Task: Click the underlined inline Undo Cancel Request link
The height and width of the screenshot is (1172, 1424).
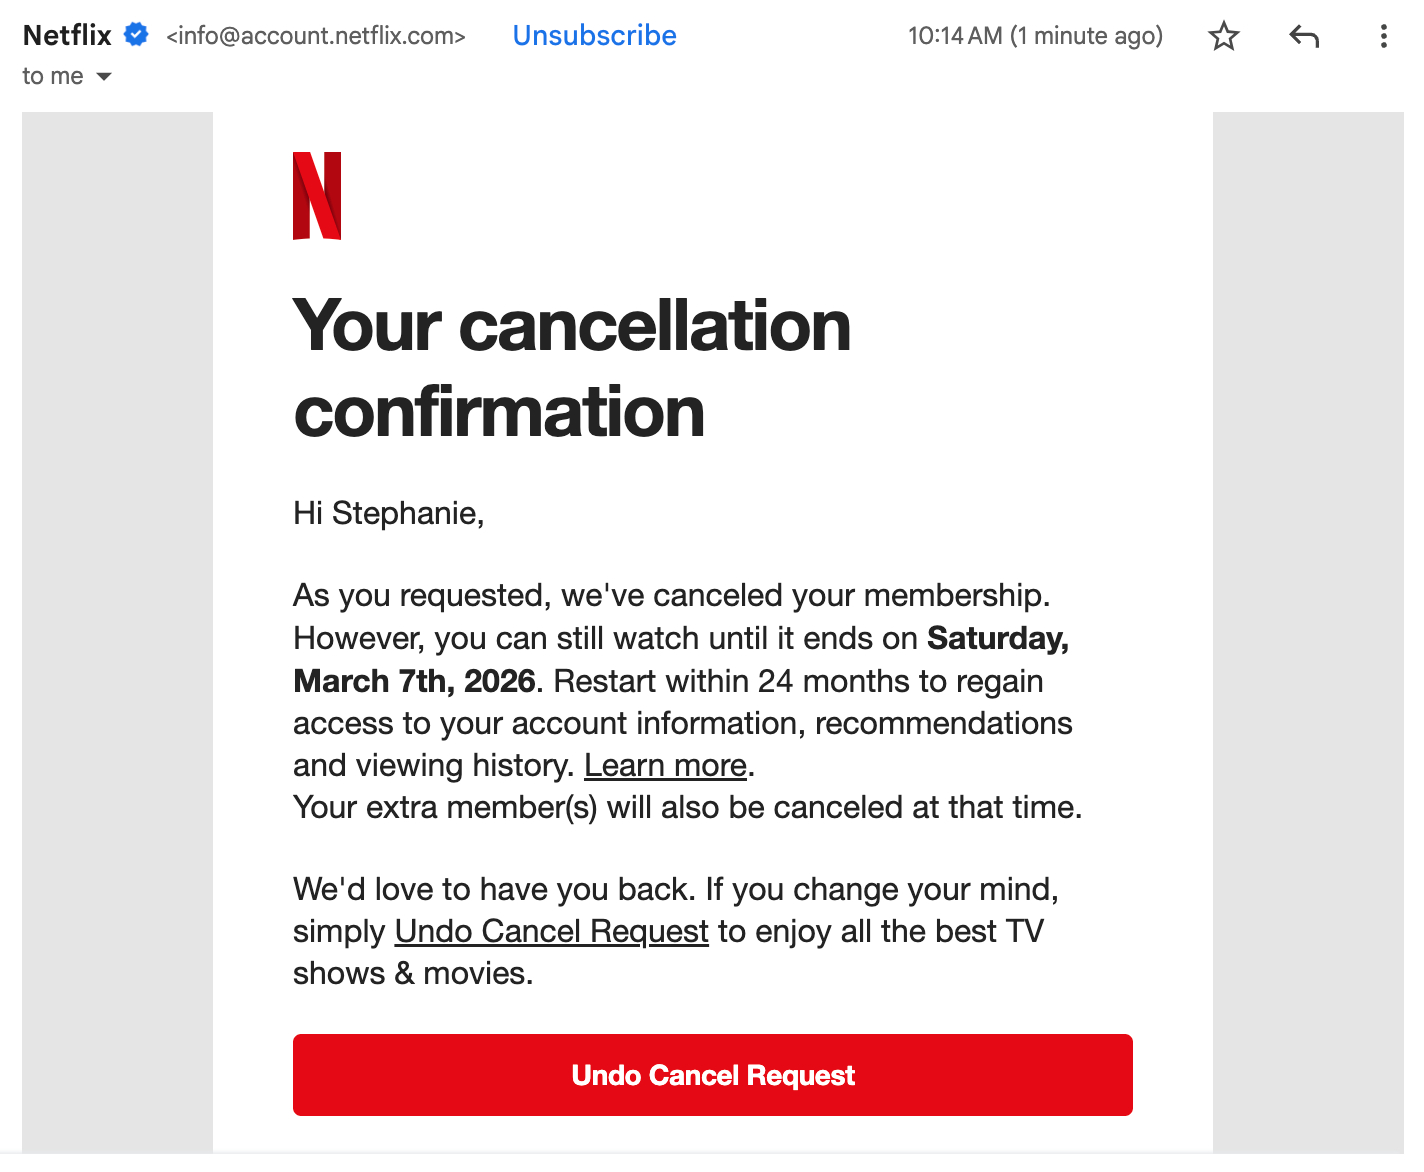Action: [x=551, y=931]
